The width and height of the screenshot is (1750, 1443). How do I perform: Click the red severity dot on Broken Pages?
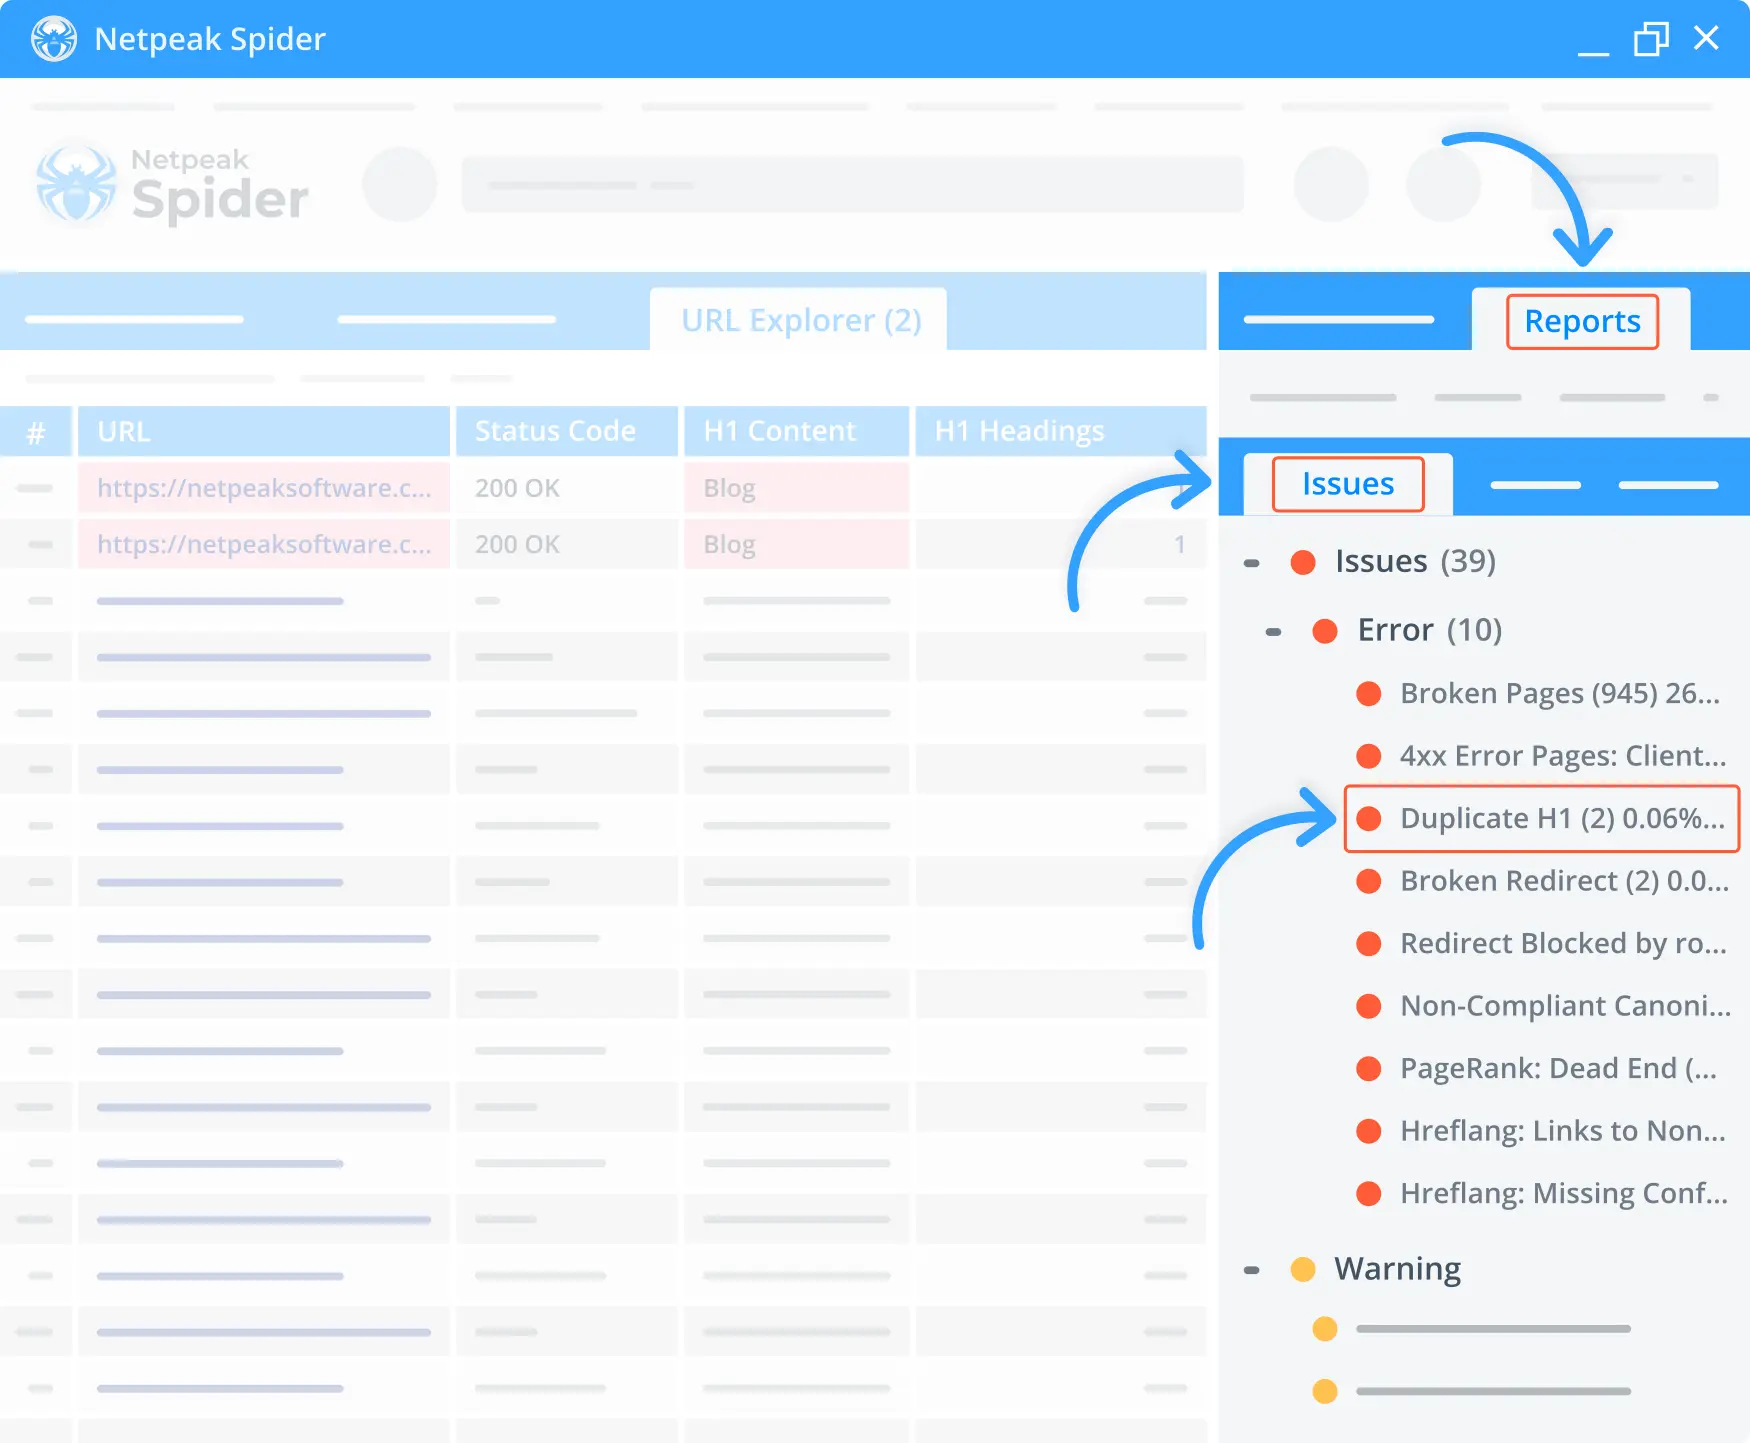(1368, 693)
